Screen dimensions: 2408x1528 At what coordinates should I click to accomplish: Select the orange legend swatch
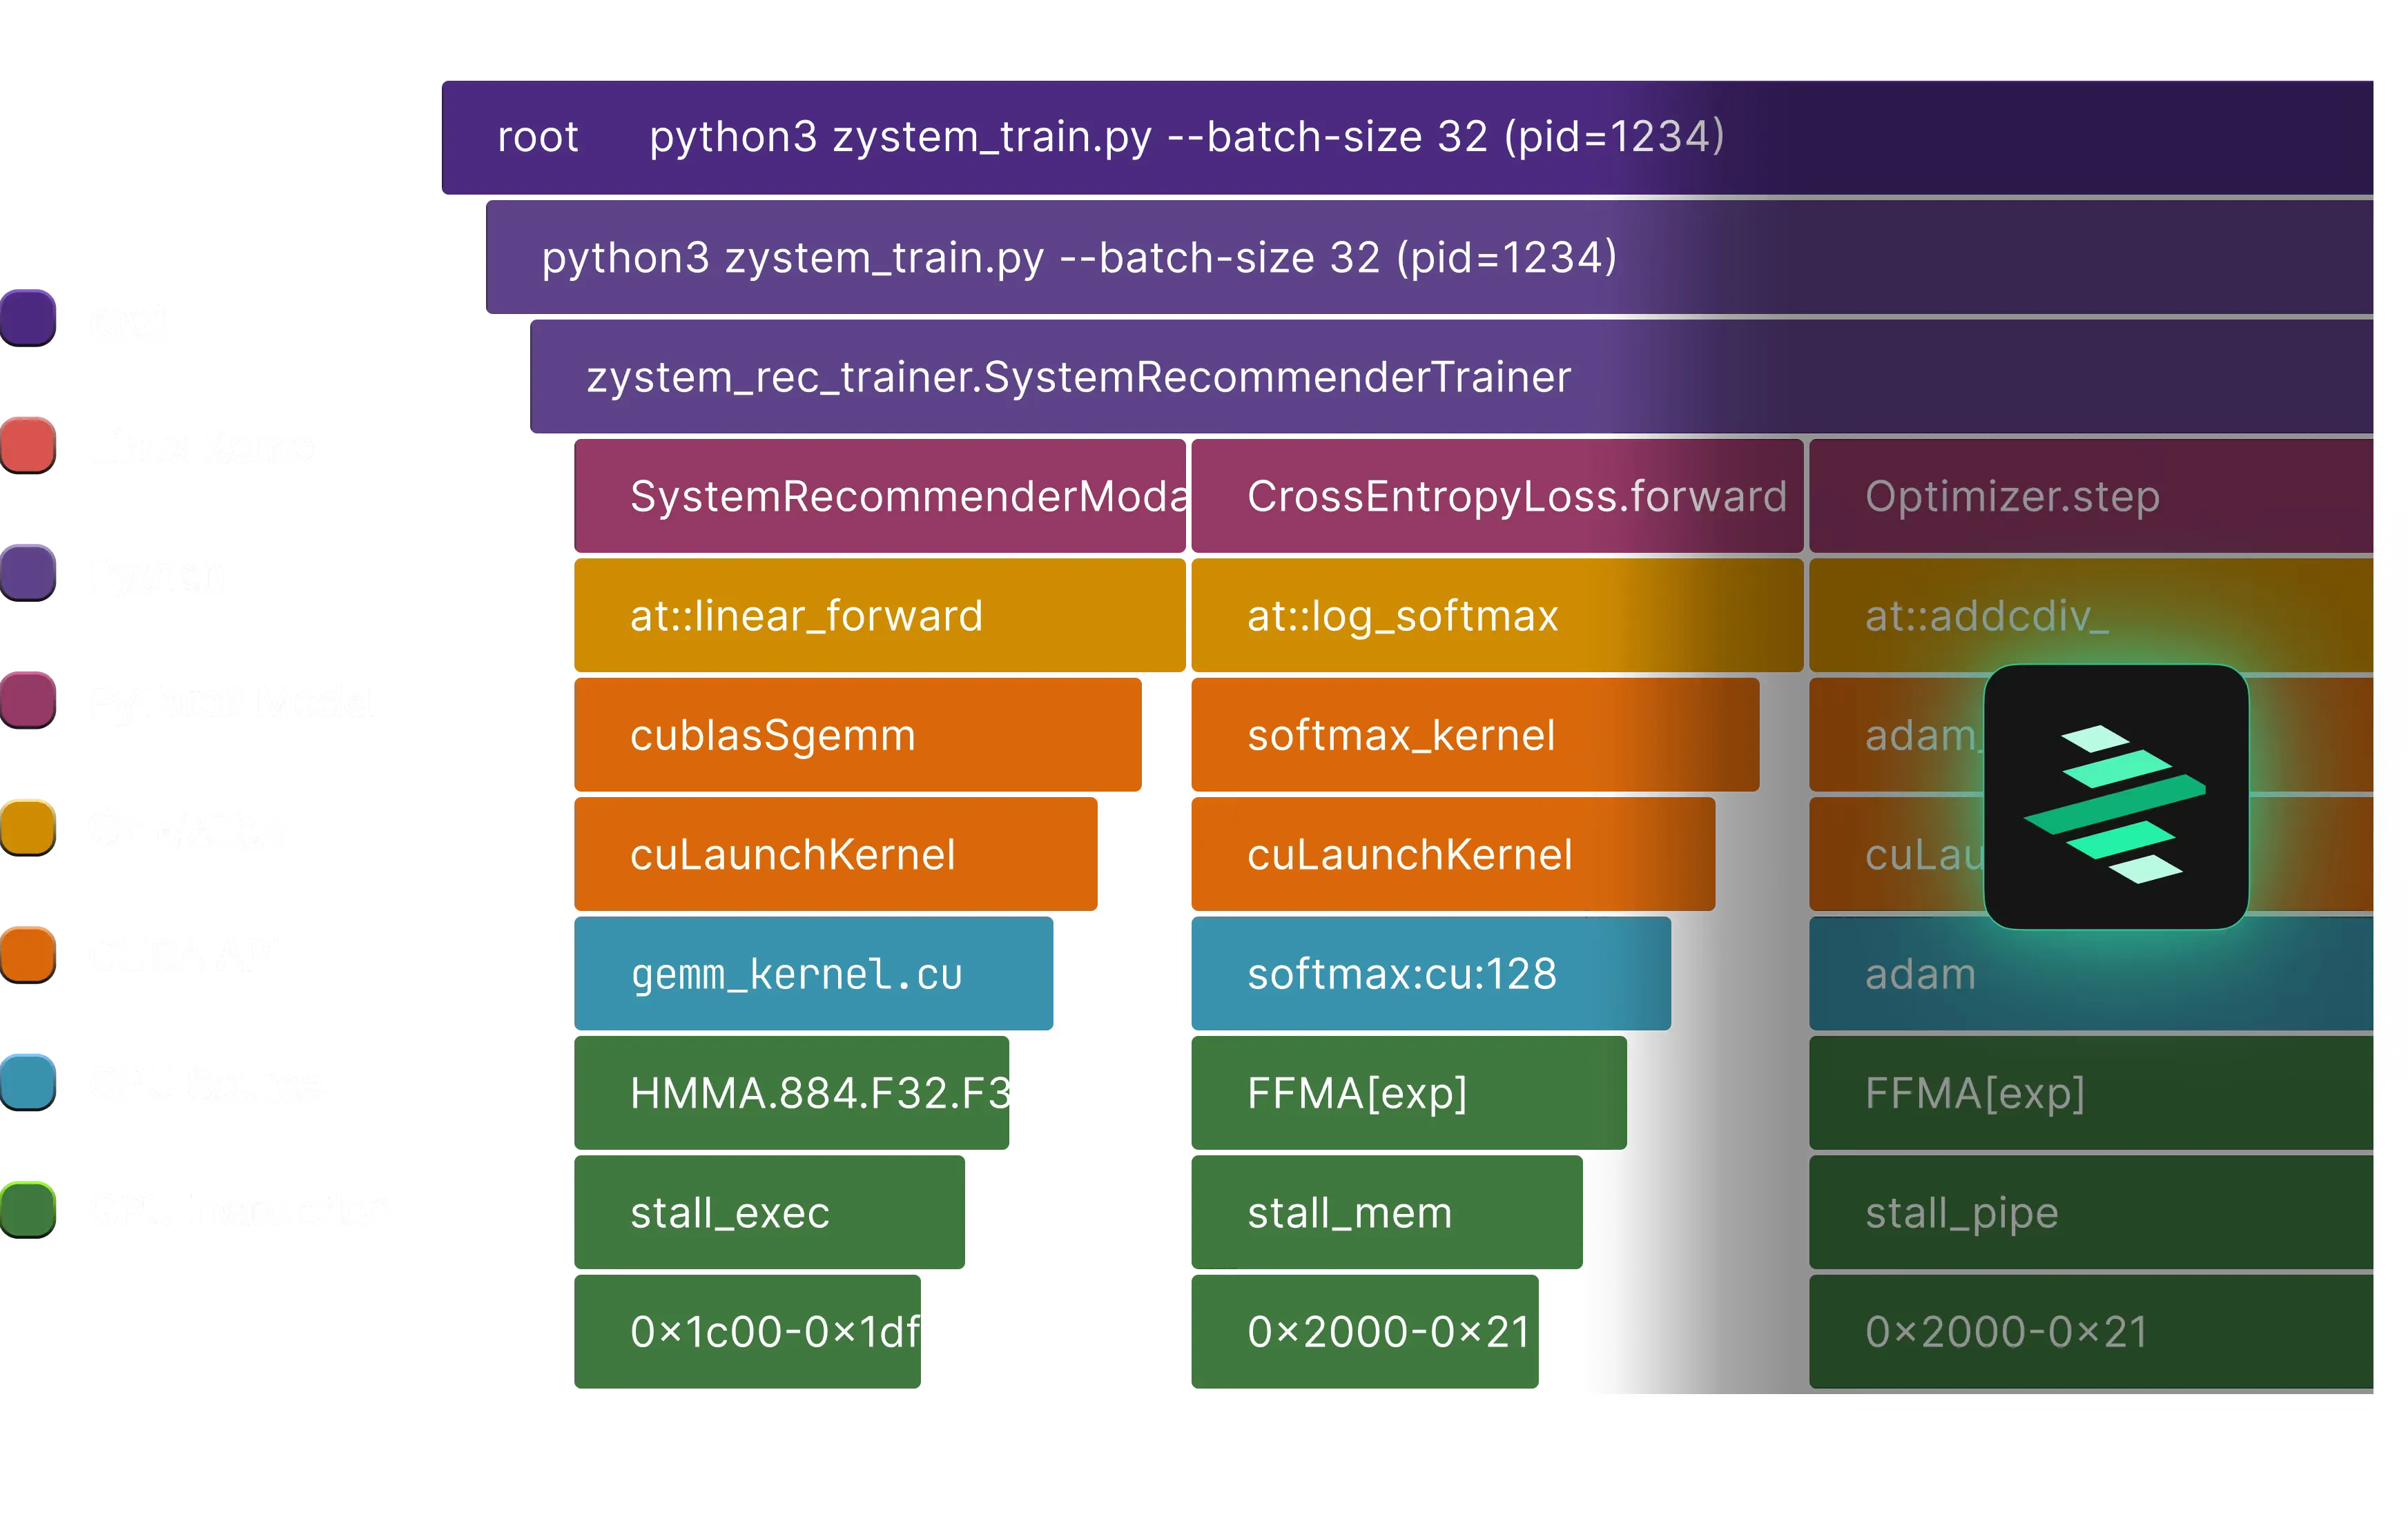pos(28,955)
